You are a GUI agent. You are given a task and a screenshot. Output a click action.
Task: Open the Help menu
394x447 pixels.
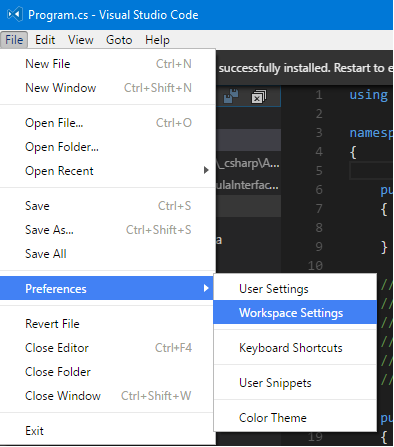(157, 40)
